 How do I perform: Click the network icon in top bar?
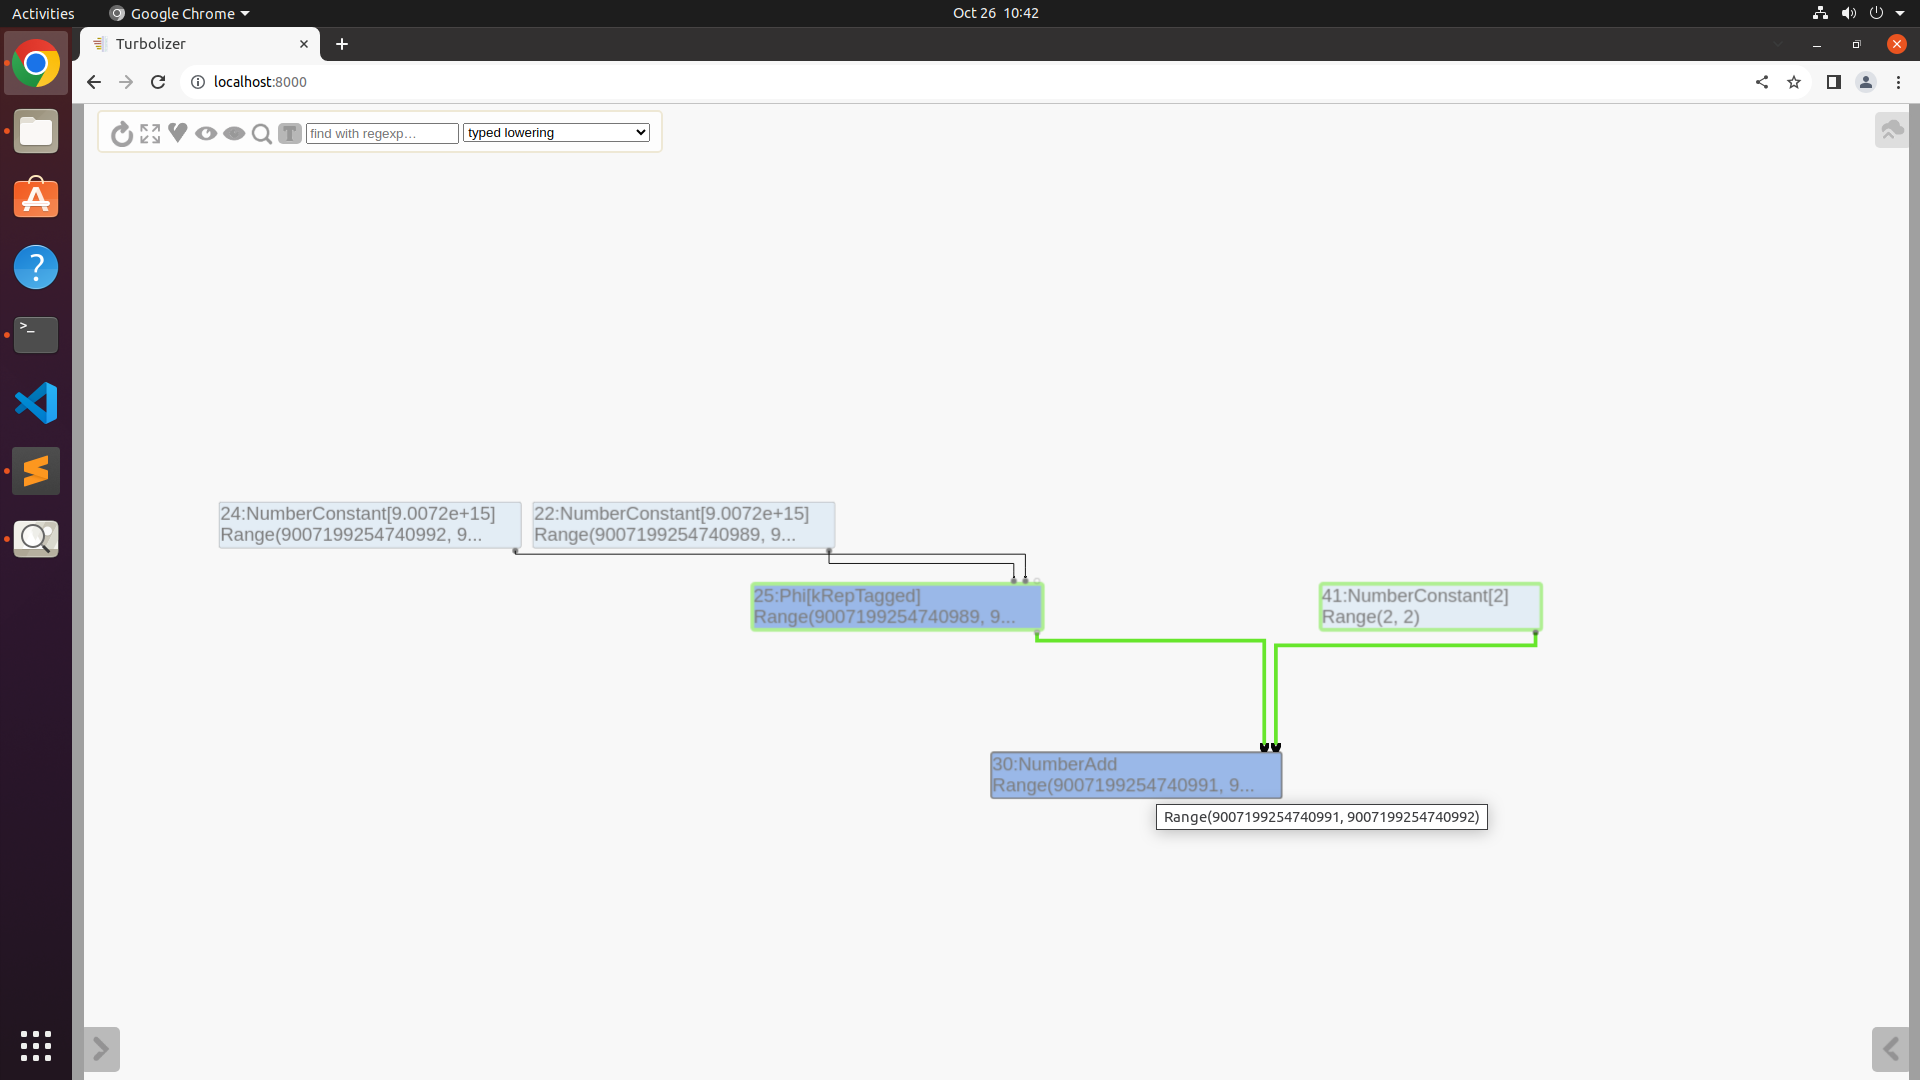(x=1820, y=13)
